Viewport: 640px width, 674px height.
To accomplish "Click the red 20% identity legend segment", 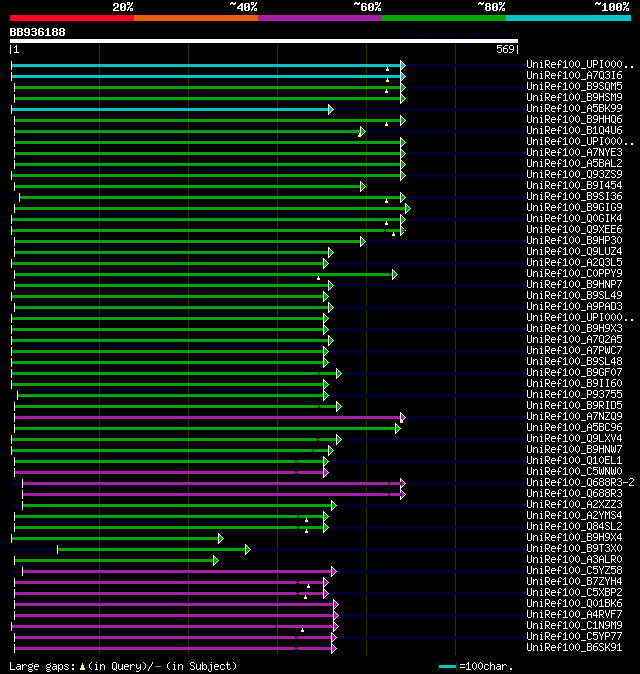I will click(72, 18).
